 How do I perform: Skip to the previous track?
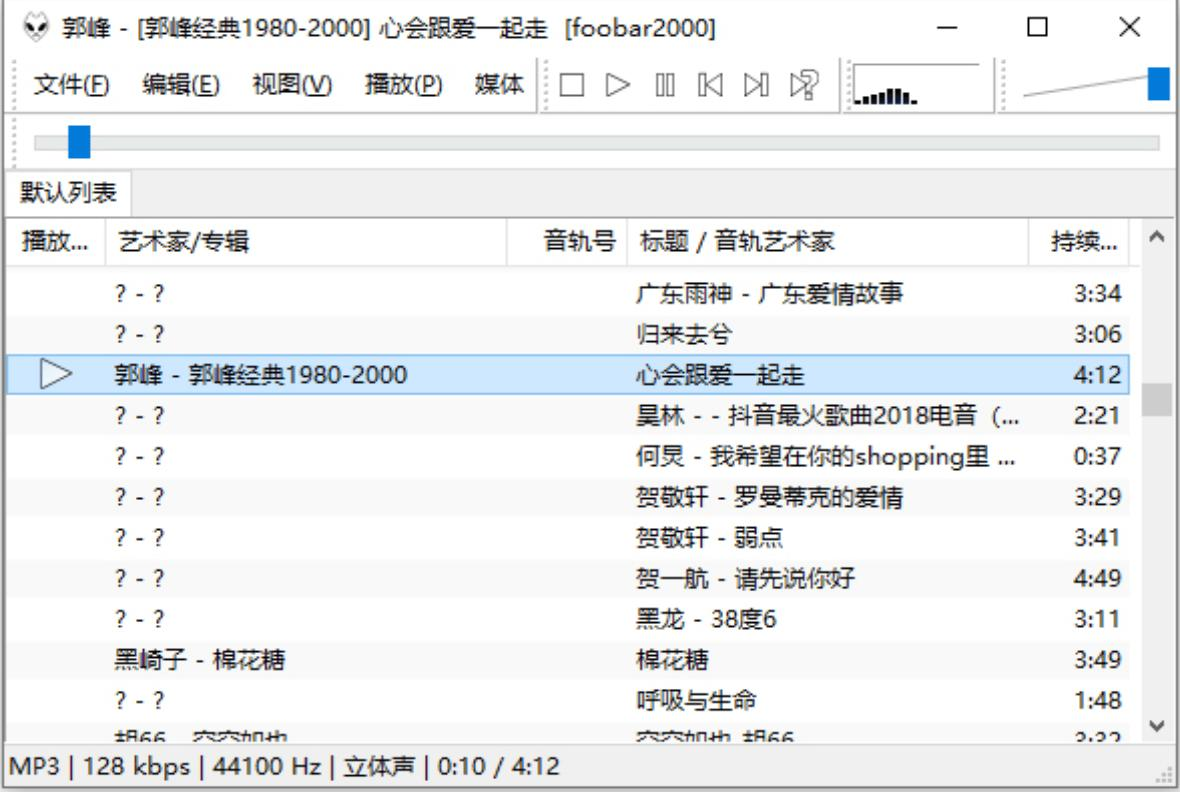pos(710,84)
